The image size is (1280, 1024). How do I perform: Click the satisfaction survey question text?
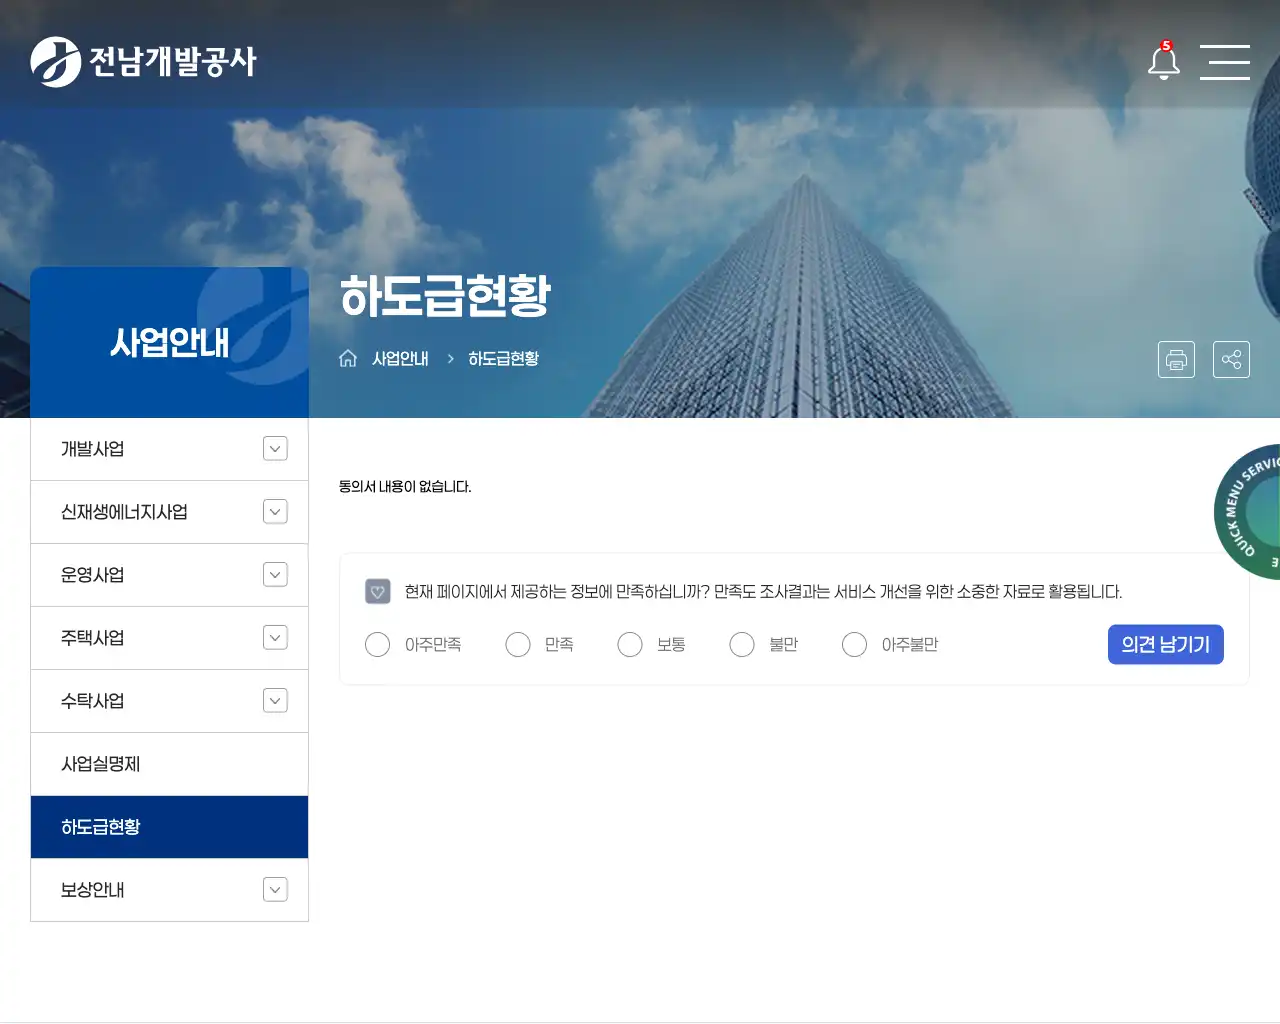pos(763,592)
